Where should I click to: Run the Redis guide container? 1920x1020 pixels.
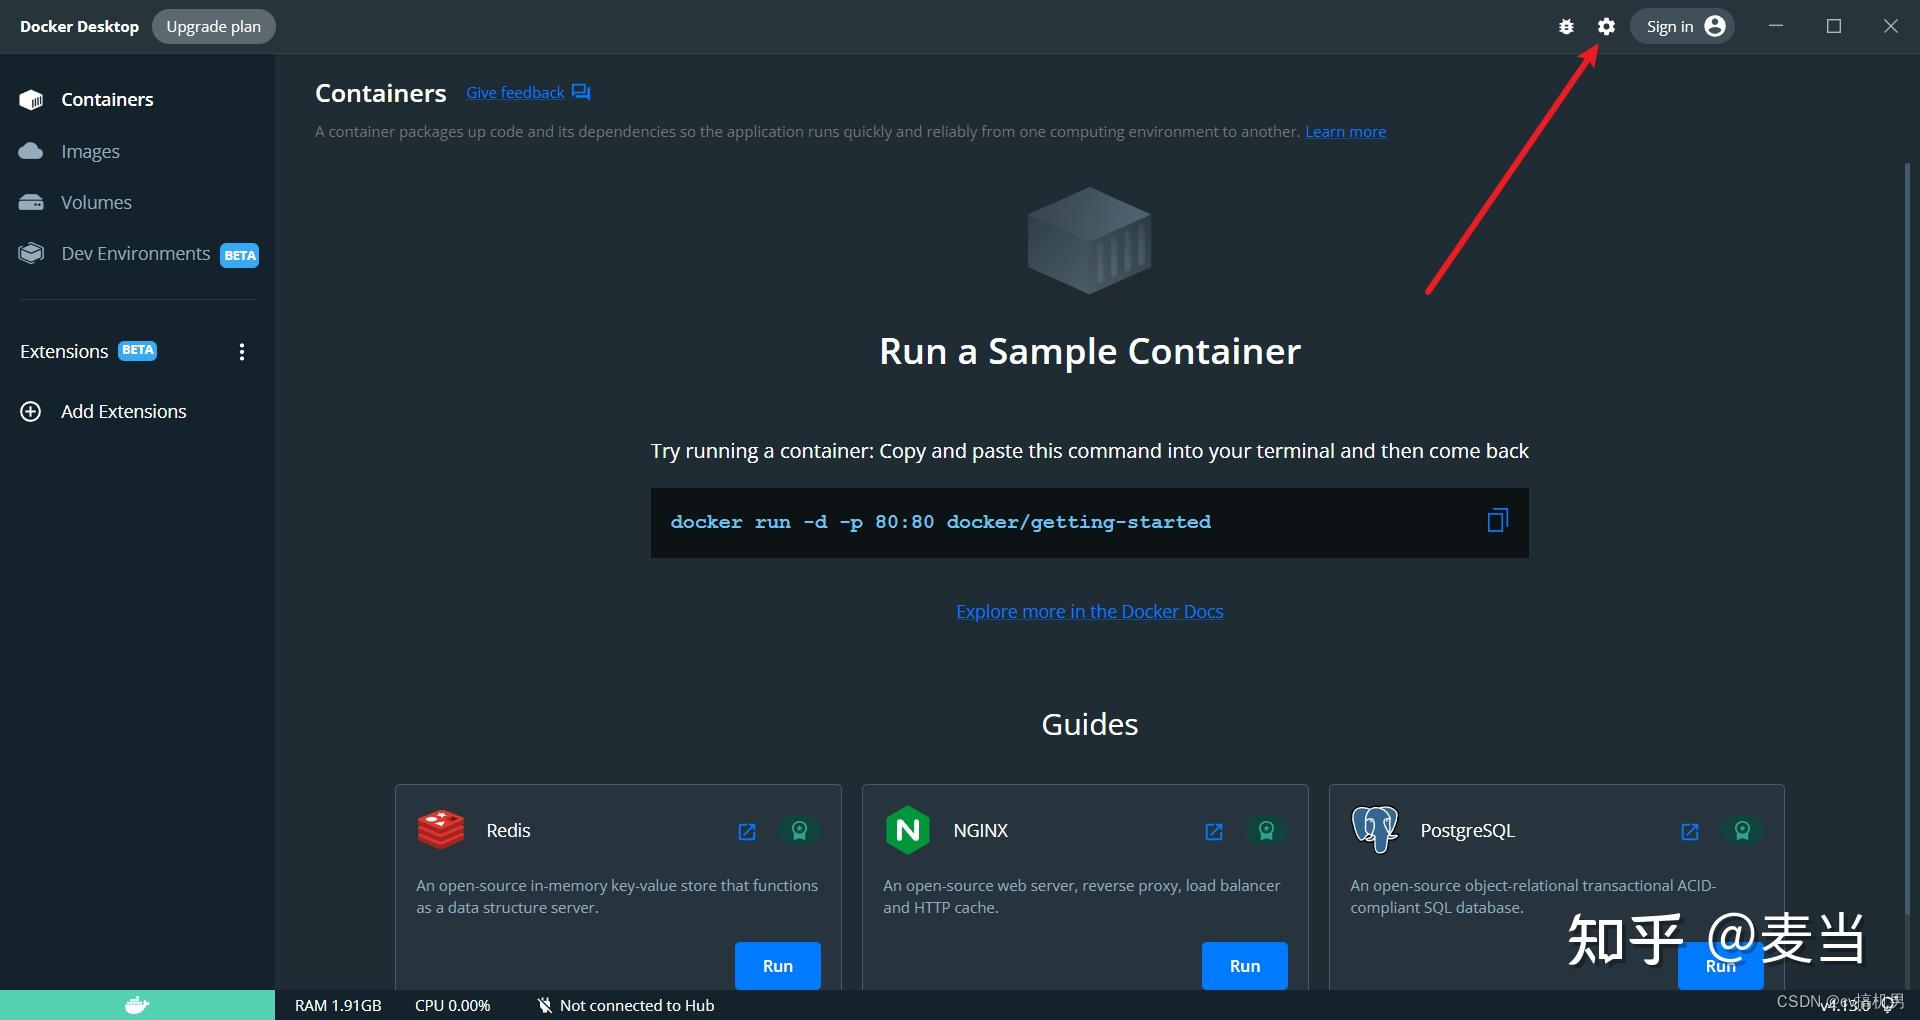point(777,966)
